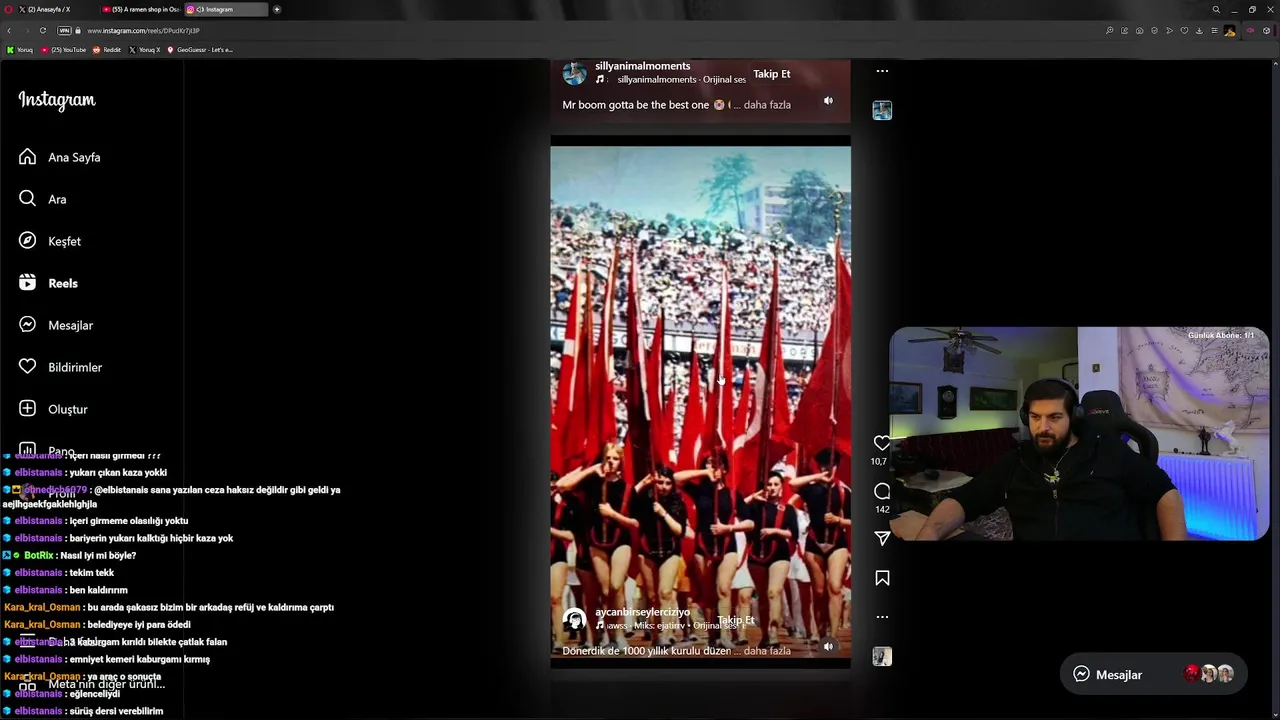Share the flag parade reel
The height and width of the screenshot is (720, 1280).
(x=882, y=538)
